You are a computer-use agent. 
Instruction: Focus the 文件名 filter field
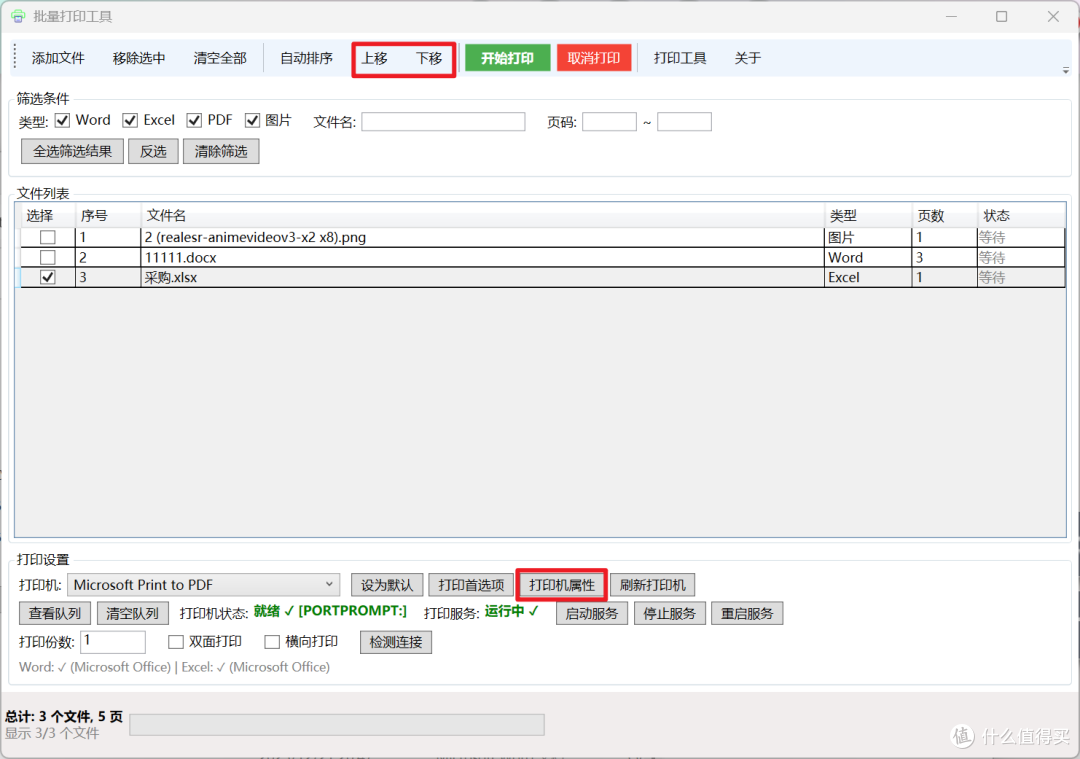[443, 122]
